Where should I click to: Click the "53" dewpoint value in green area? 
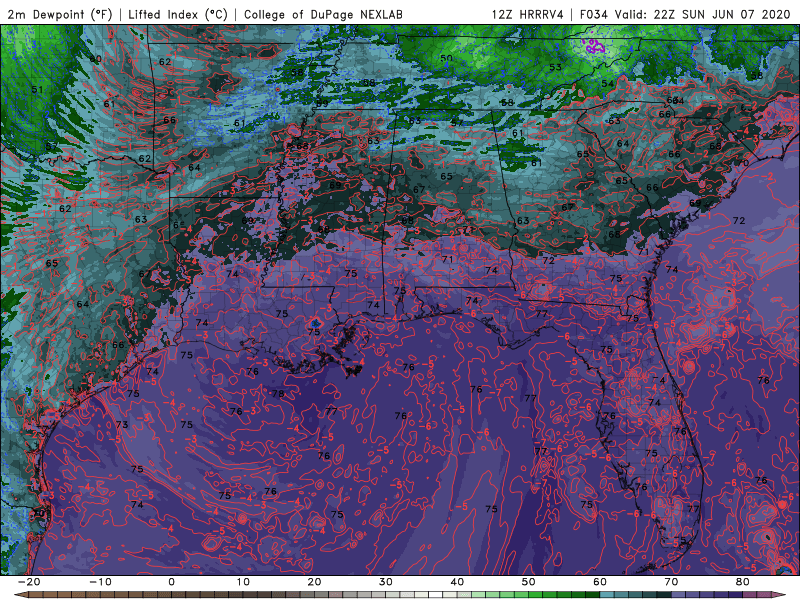(x=556, y=67)
